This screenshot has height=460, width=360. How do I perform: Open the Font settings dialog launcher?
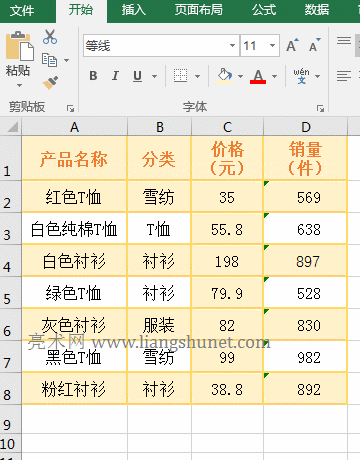320,108
